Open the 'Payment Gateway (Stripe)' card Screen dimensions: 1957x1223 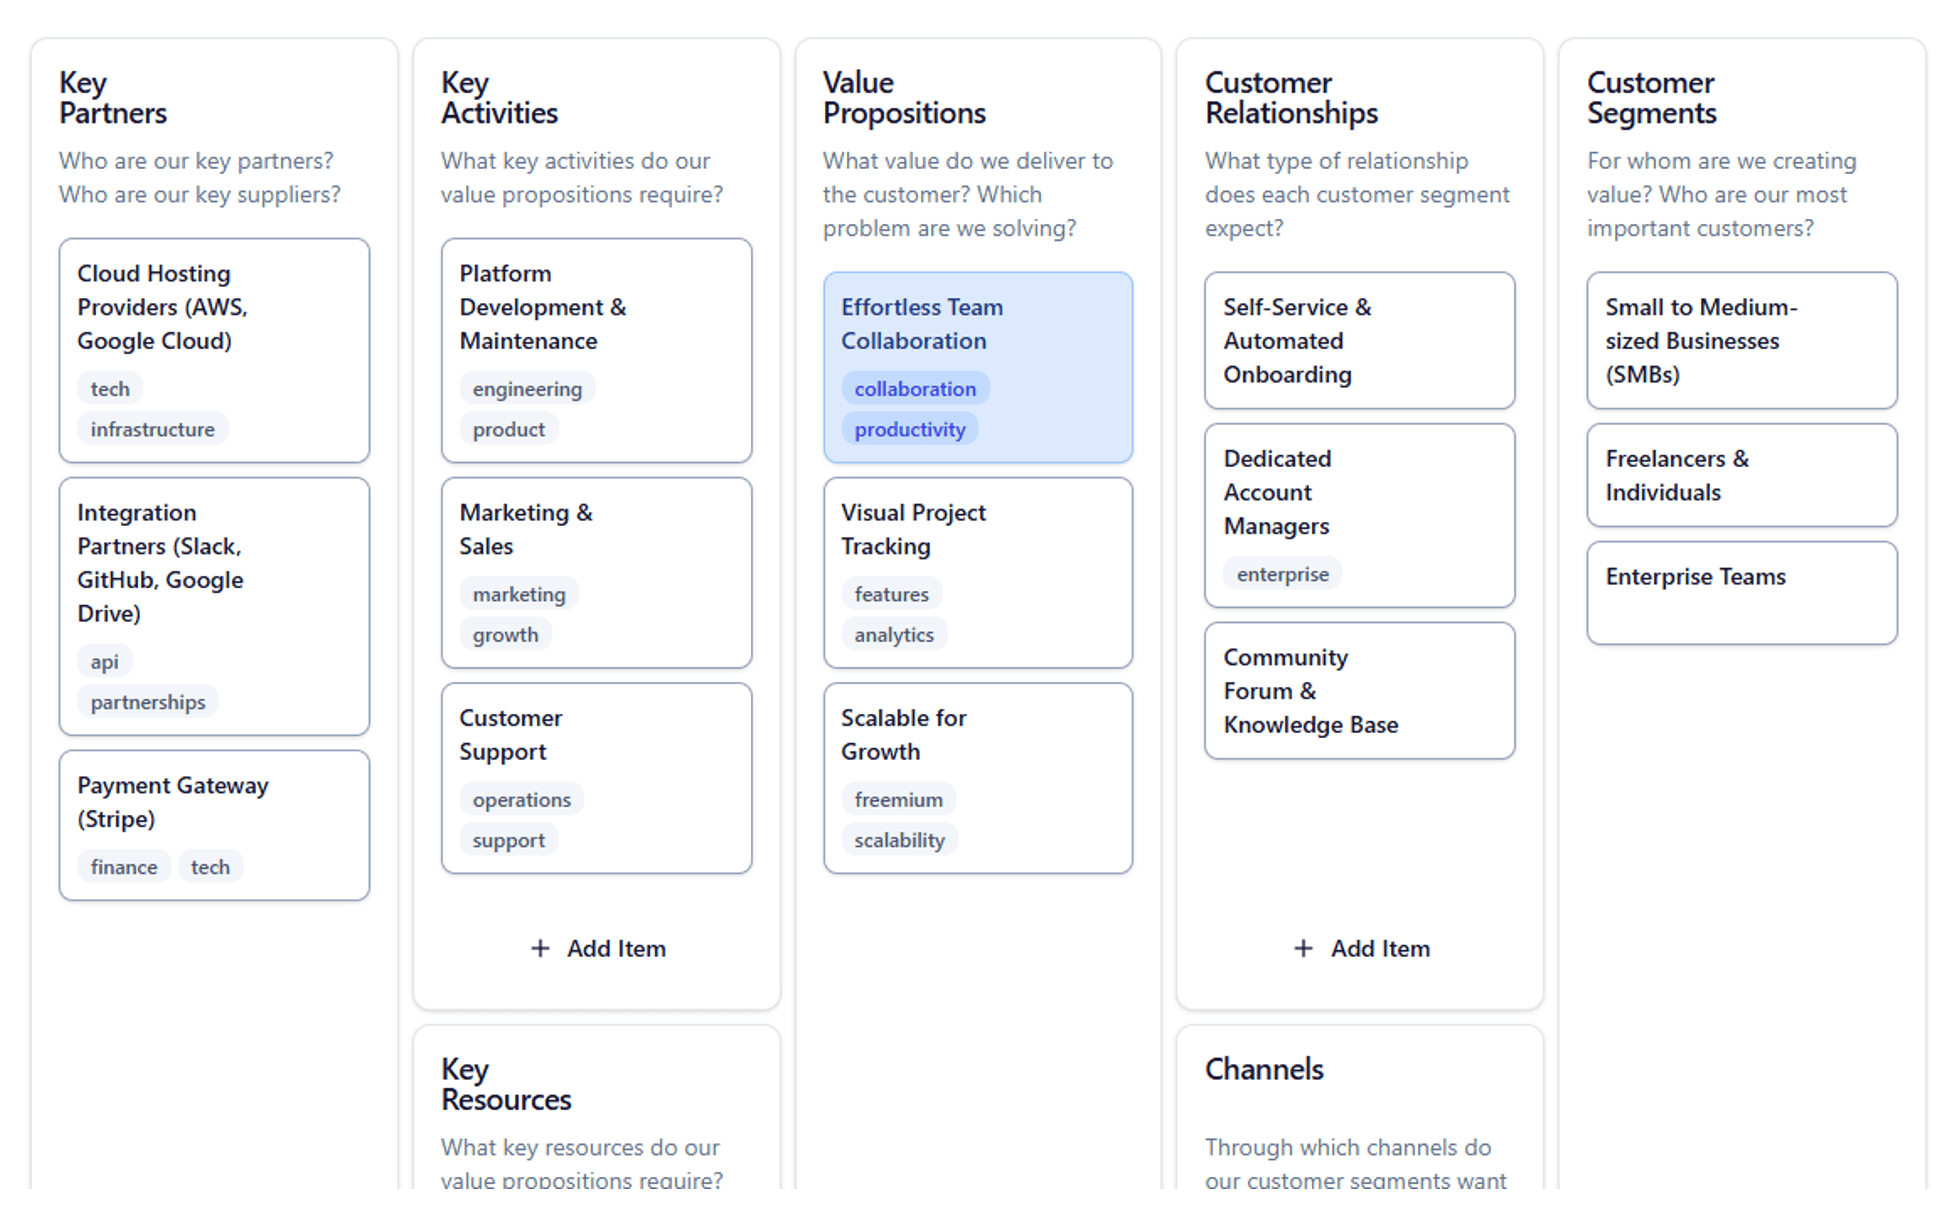coord(214,824)
